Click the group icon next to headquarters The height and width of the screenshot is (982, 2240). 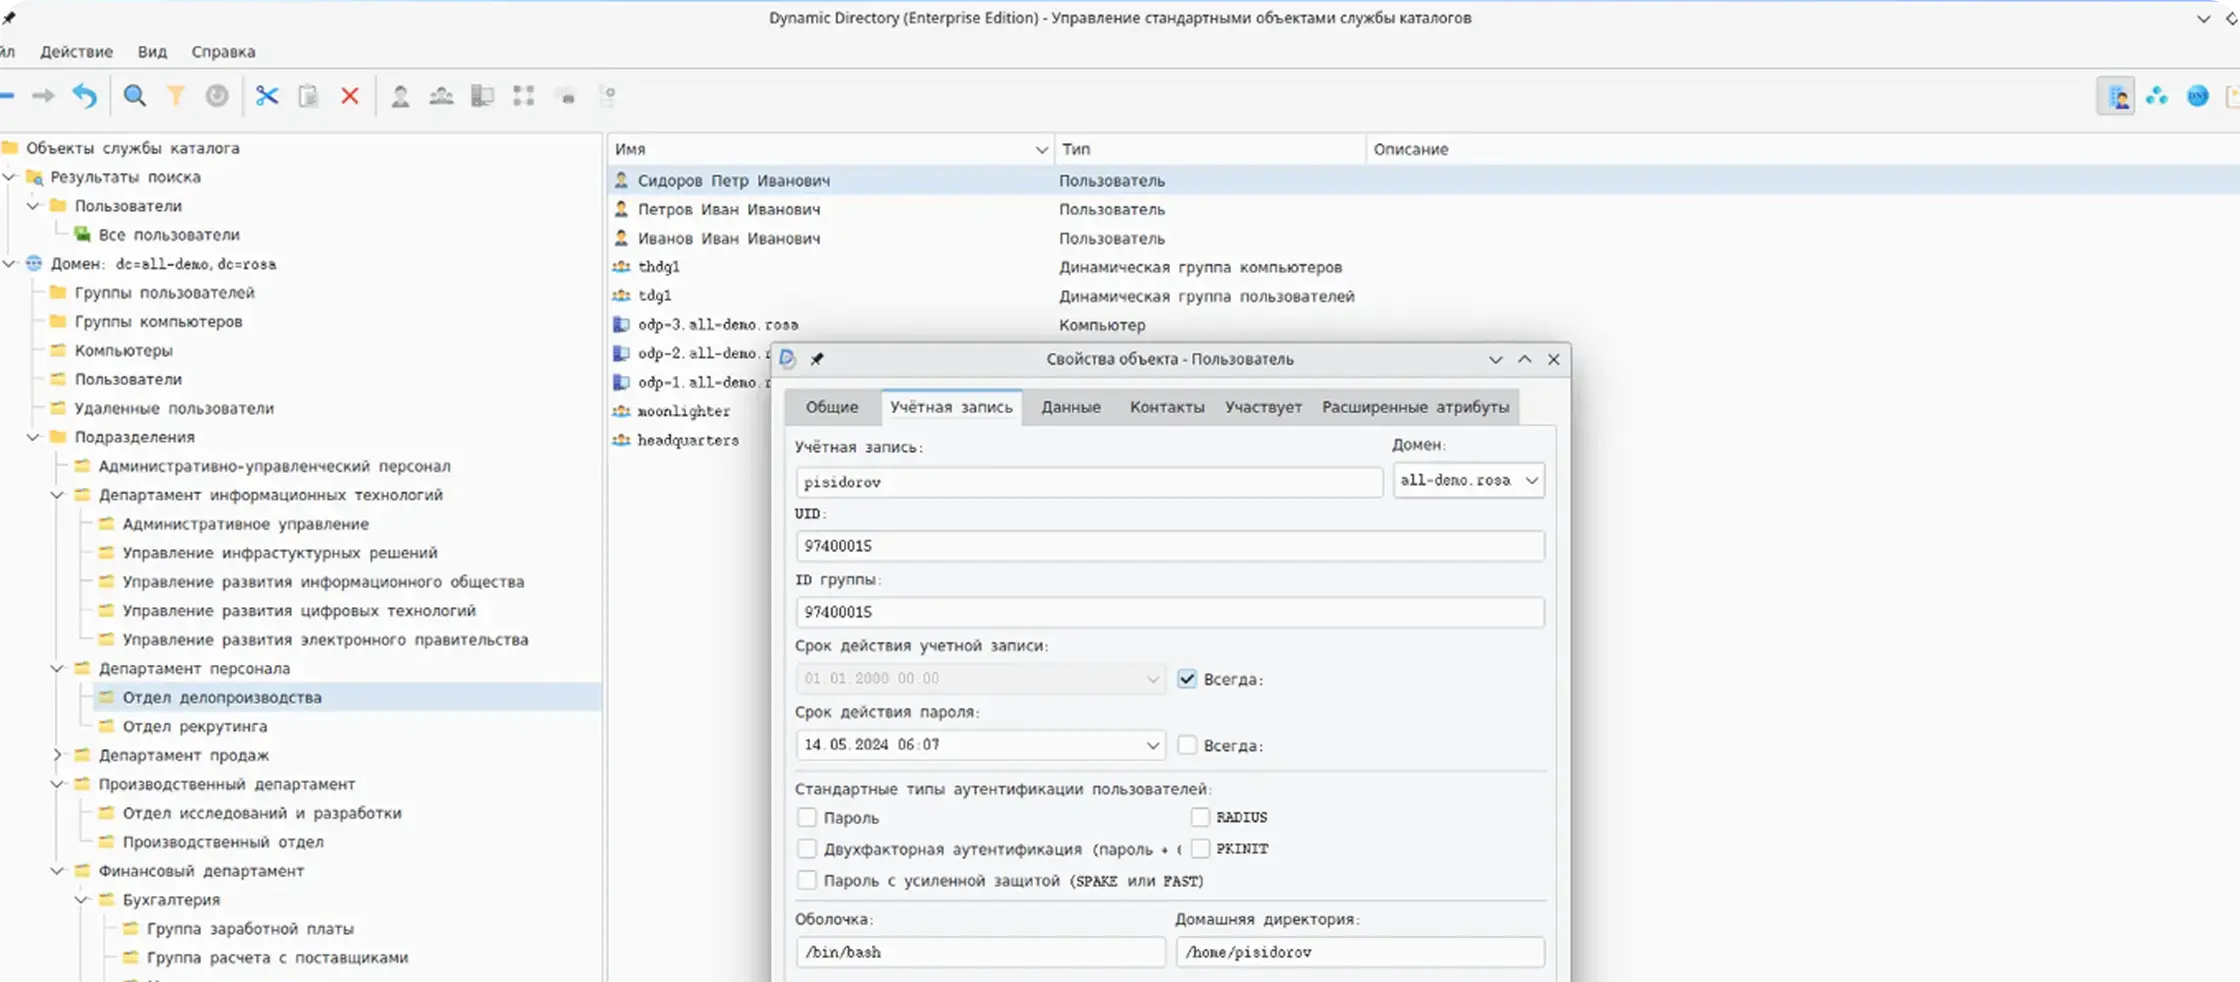pyautogui.click(x=621, y=440)
